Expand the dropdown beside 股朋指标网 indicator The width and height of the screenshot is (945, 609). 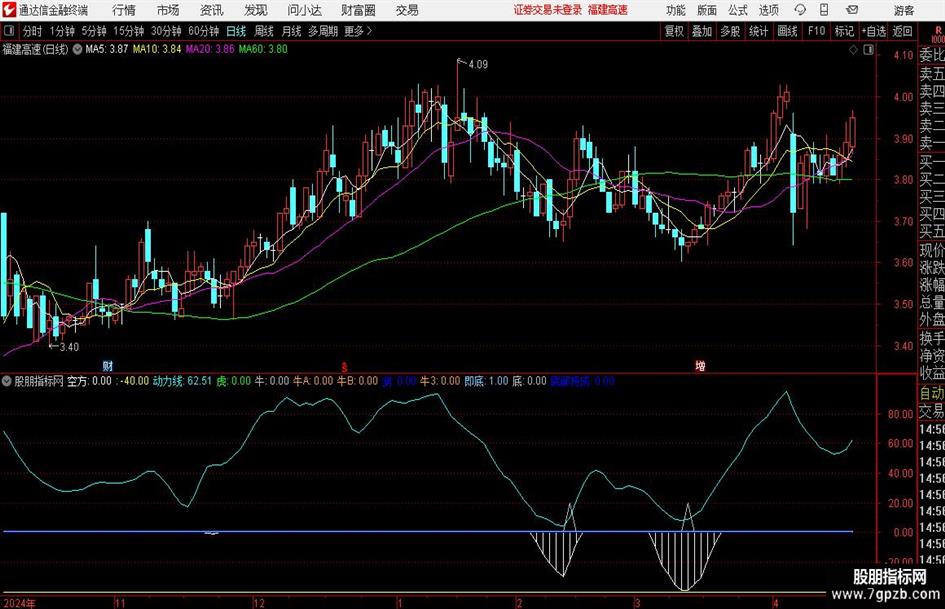point(7,381)
